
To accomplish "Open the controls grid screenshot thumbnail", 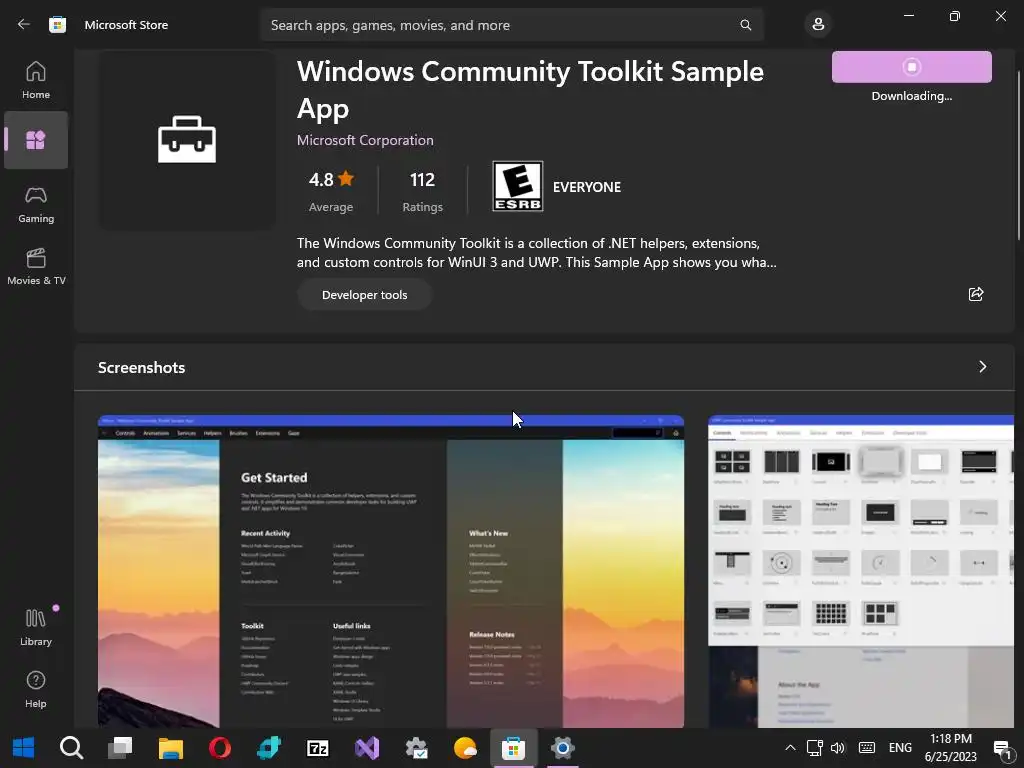I will tap(861, 571).
